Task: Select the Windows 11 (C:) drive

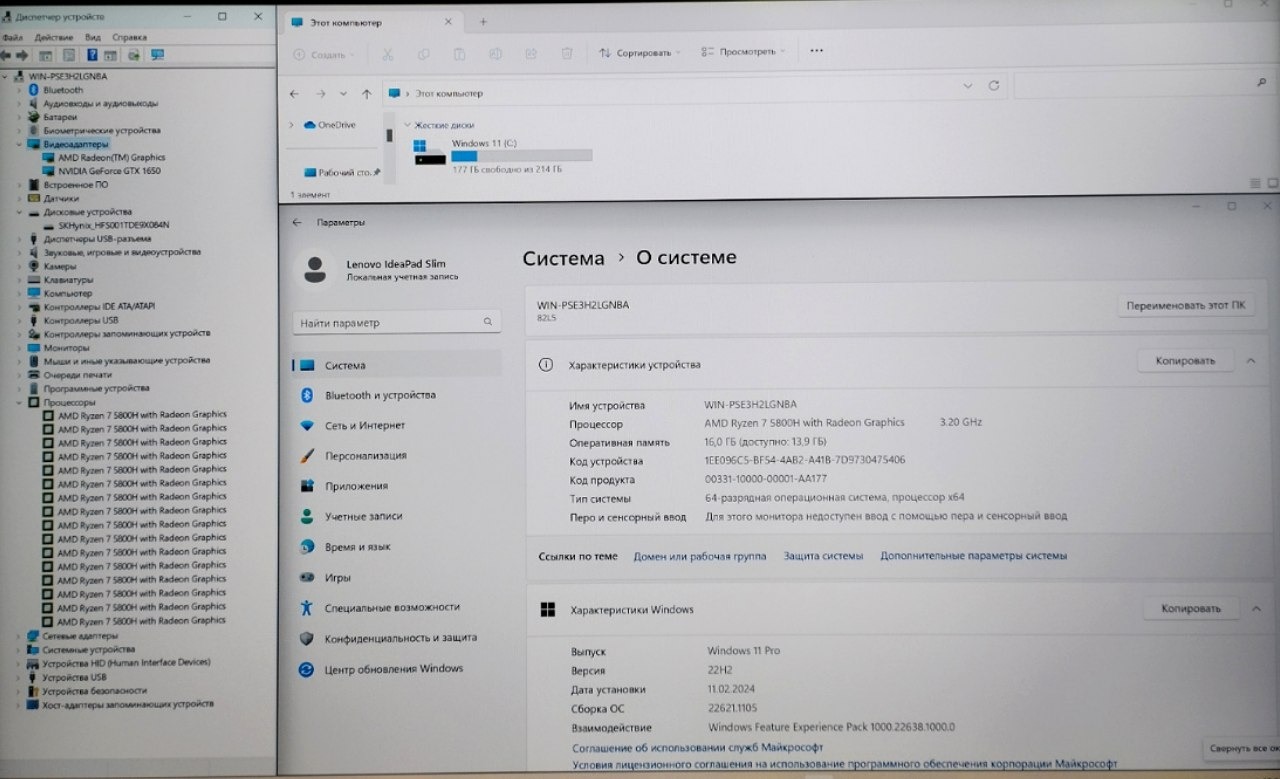Action: pyautogui.click(x=503, y=156)
